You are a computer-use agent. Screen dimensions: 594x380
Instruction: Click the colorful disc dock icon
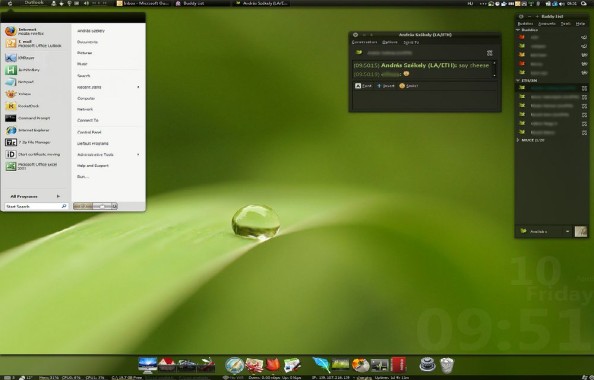pyautogui.click(x=360, y=365)
